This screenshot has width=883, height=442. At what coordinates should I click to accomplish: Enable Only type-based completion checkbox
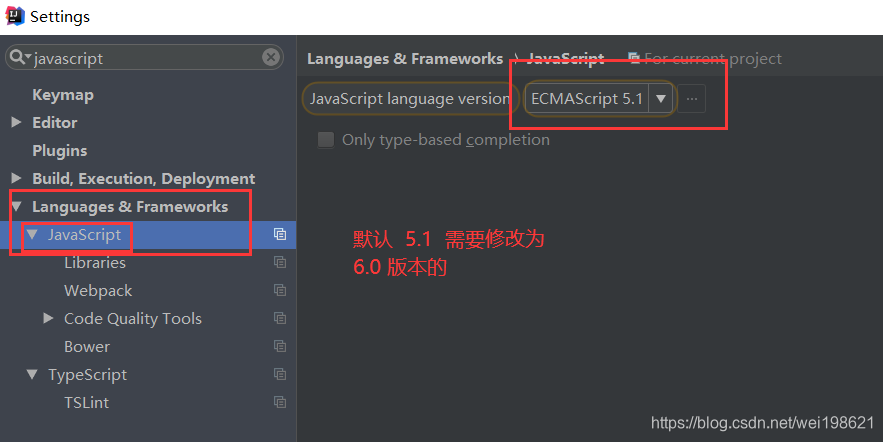[x=325, y=140]
